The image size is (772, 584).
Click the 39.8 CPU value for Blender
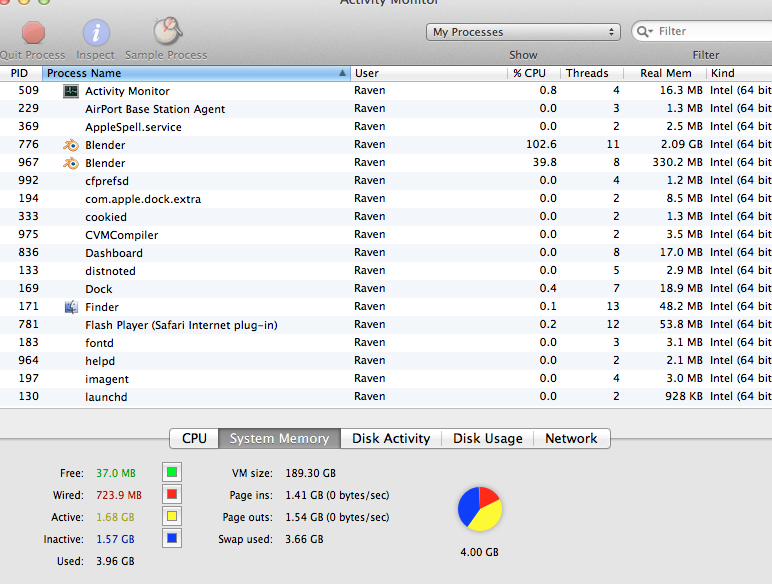545,162
